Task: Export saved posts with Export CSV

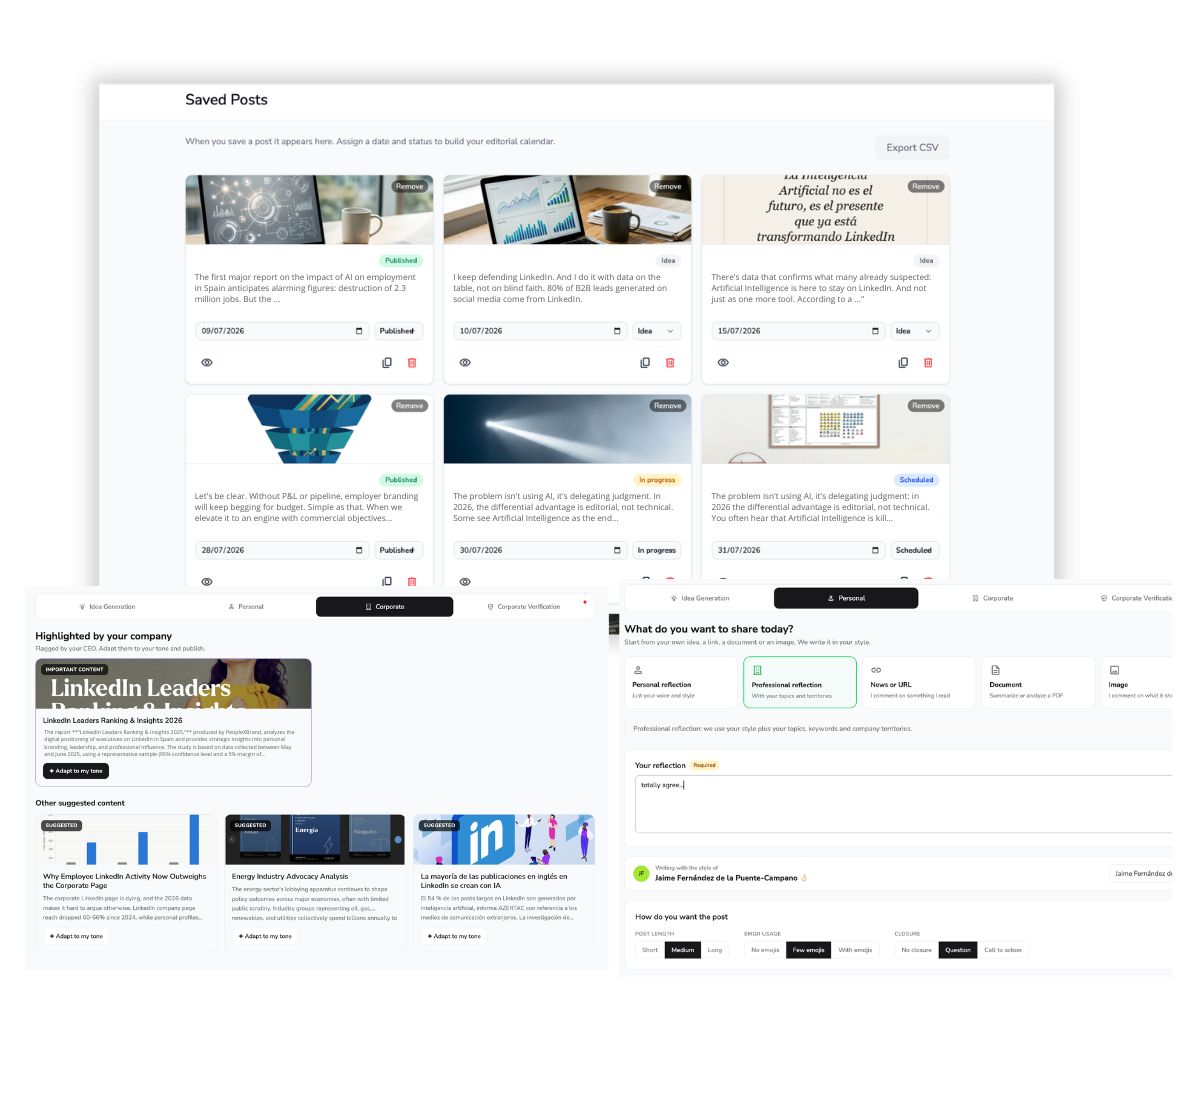Action: [912, 147]
